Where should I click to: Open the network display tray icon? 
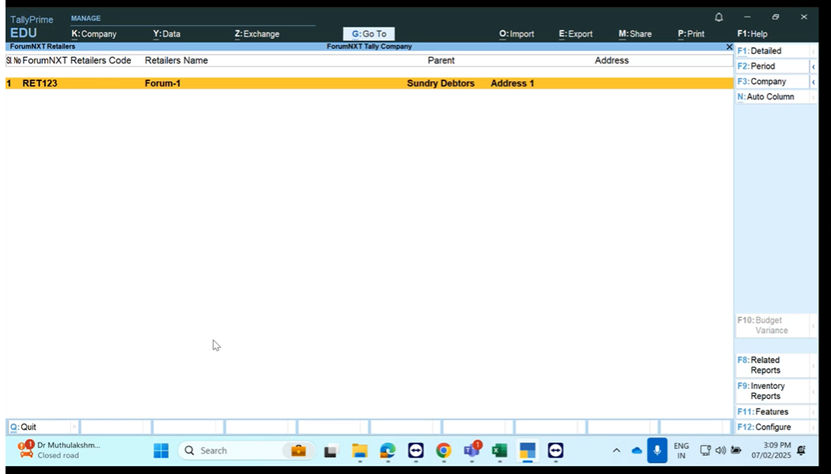click(705, 451)
